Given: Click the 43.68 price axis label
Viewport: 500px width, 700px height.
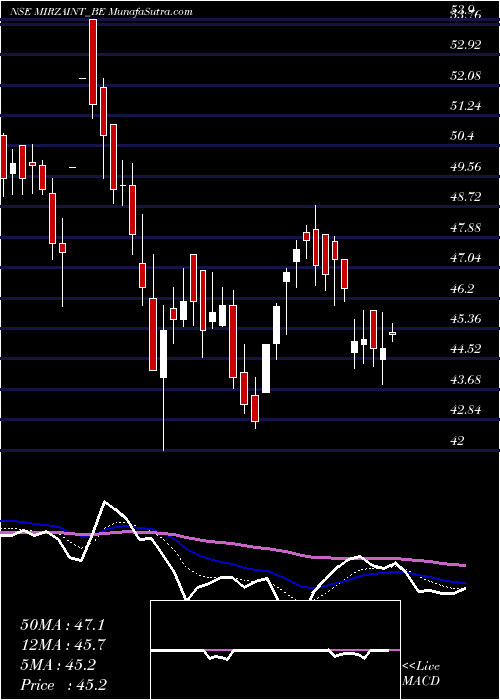Looking at the screenshot, I should [466, 380].
